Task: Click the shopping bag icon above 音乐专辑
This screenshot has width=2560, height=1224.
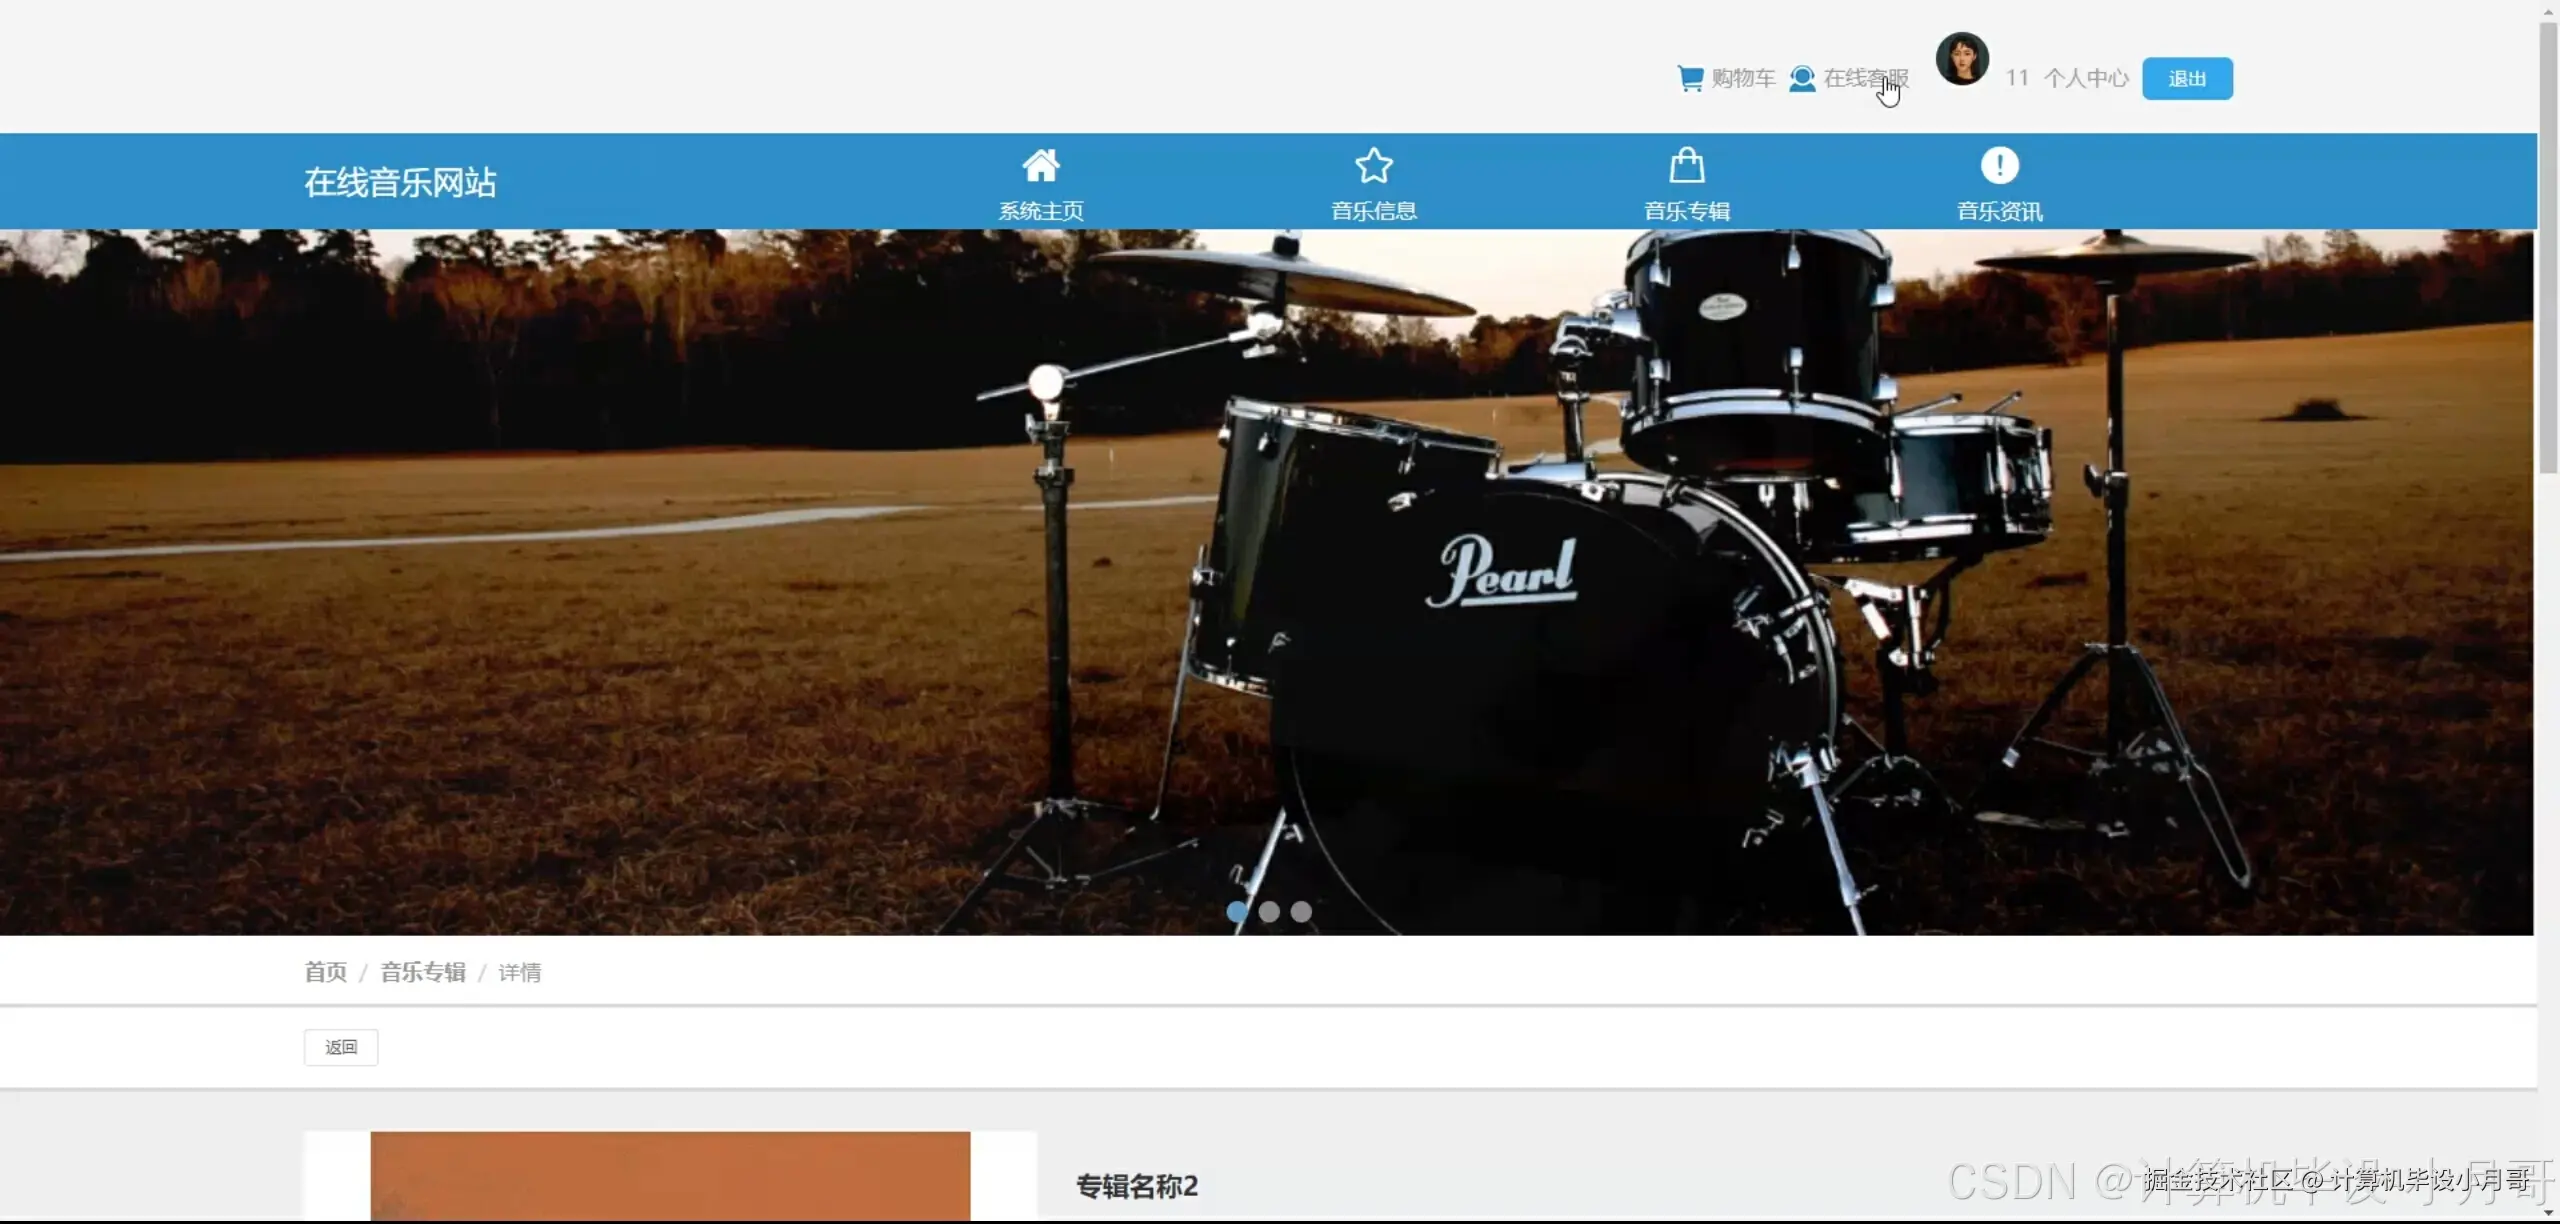Action: 1686,165
